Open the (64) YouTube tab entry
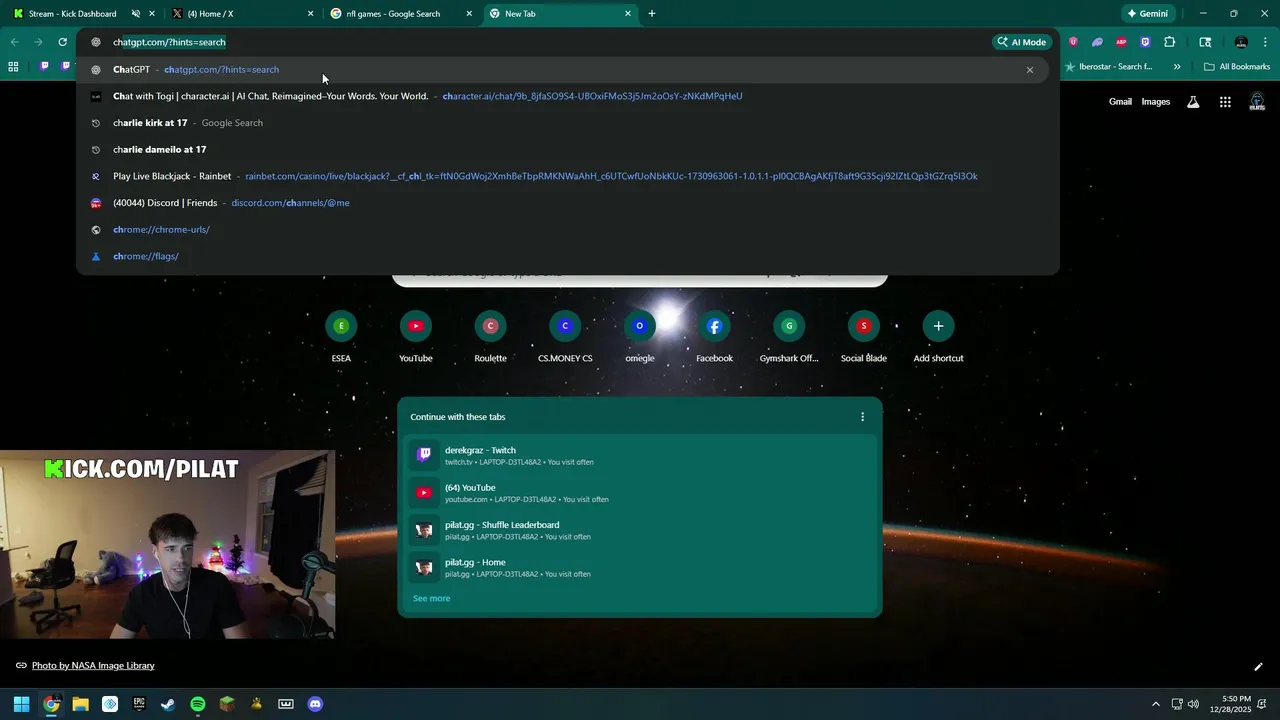Image resolution: width=1280 pixels, height=720 pixels. click(x=640, y=493)
